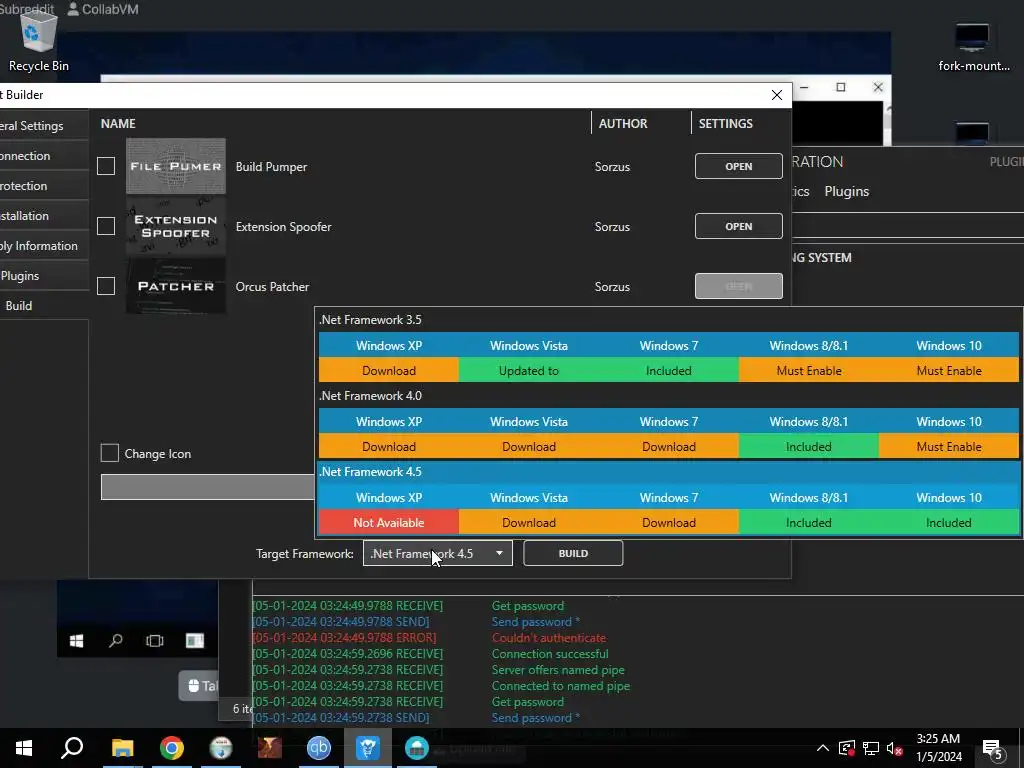This screenshot has width=1024, height=768.
Task: Click CollabVM label at top left
Action: tap(103, 9)
